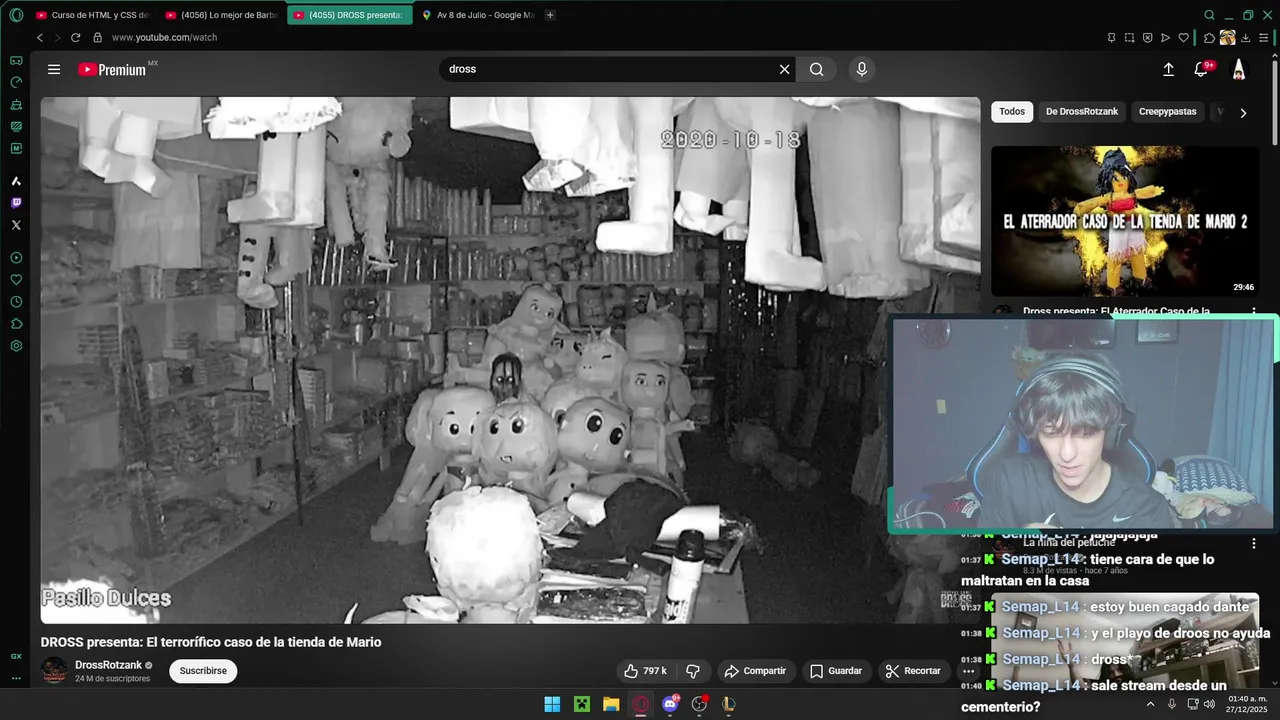
Task: Open browser settings gear in sidebar
Action: (x=16, y=346)
